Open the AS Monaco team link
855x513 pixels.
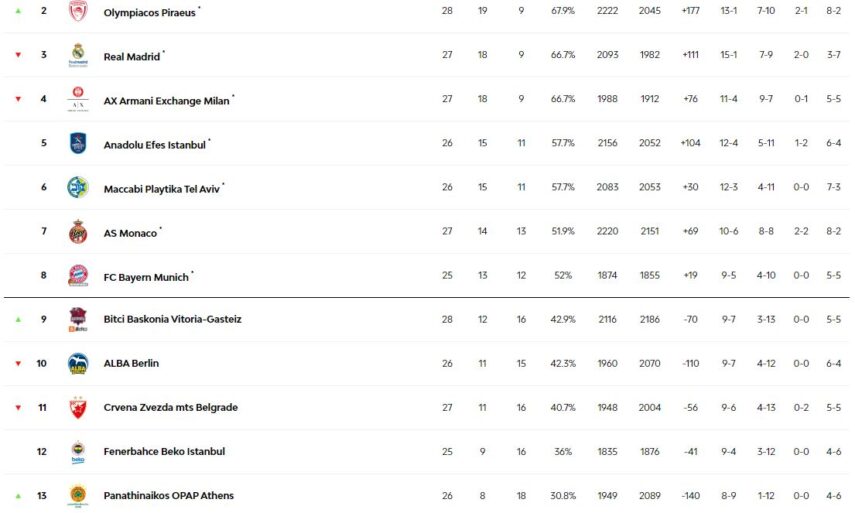click(x=130, y=233)
